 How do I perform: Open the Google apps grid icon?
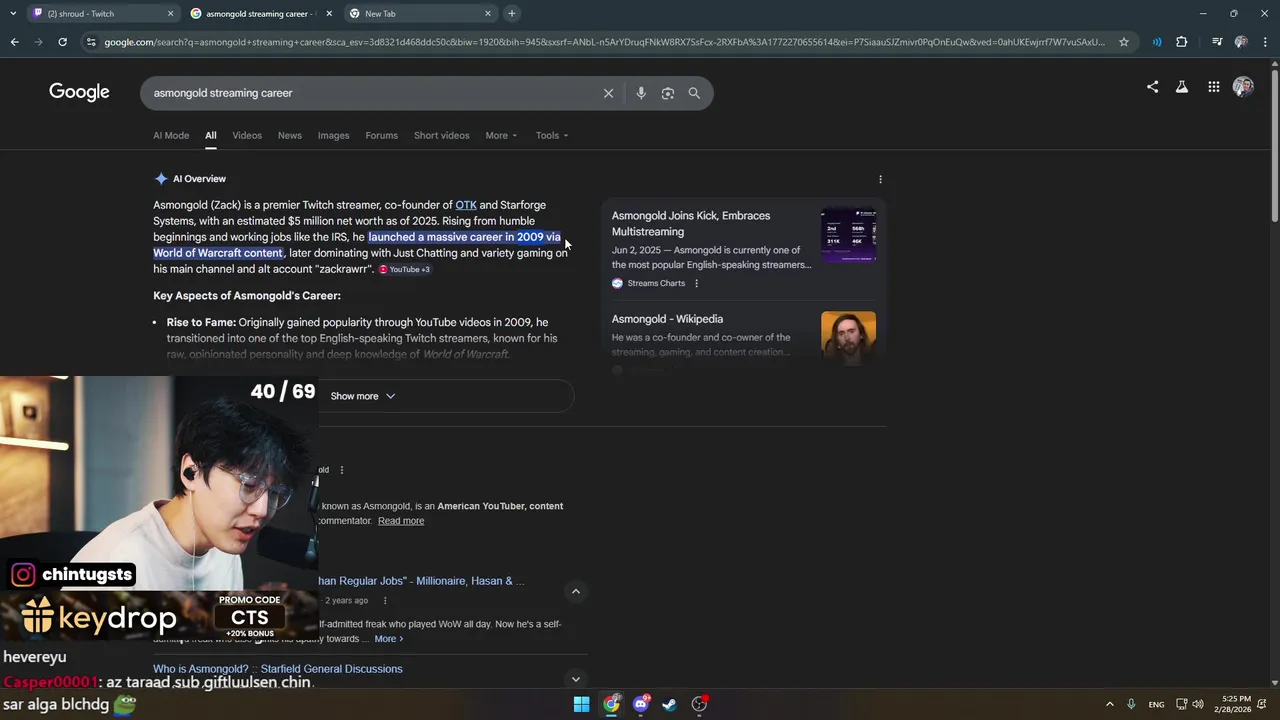[1213, 87]
